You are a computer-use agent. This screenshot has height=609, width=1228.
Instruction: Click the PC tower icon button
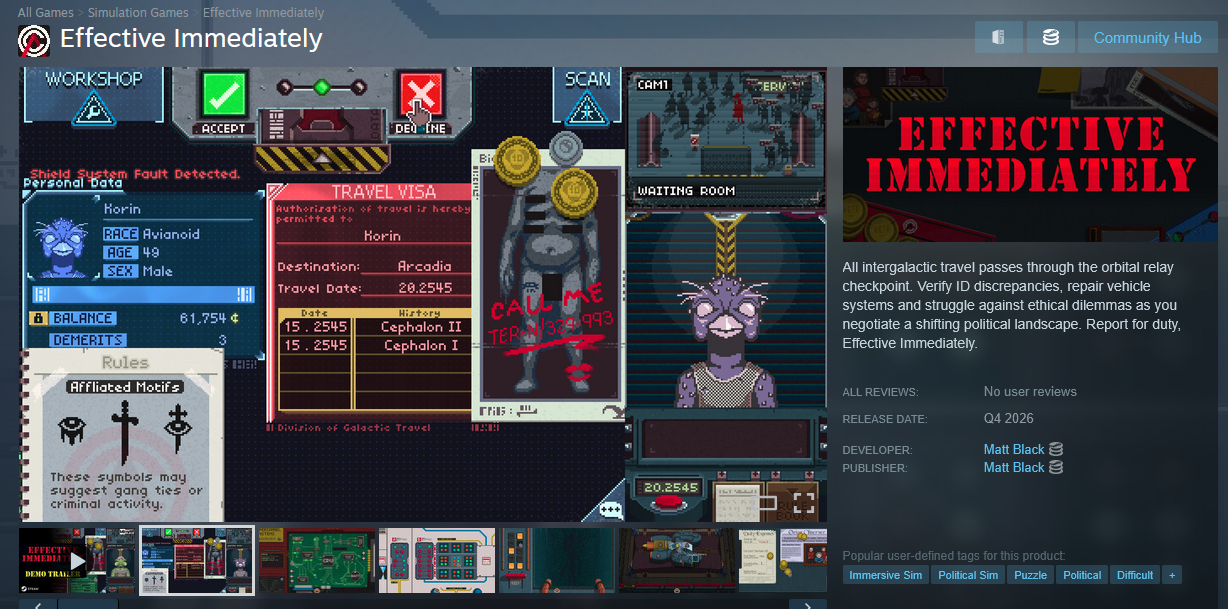(999, 37)
